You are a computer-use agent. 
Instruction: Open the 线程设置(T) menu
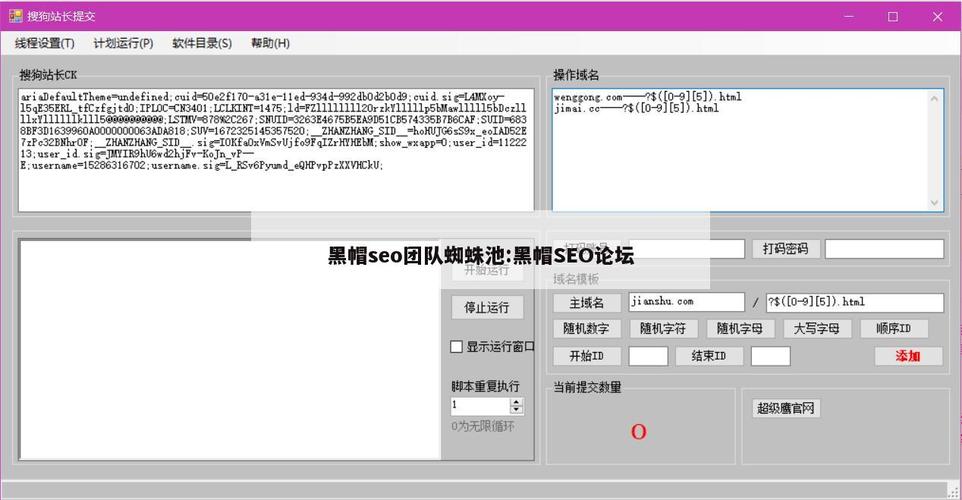(44, 43)
